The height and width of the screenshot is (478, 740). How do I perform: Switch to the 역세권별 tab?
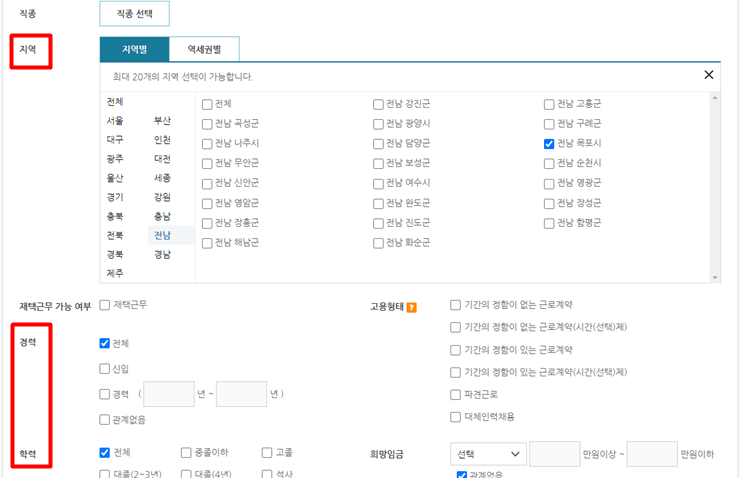pyautogui.click(x=204, y=49)
